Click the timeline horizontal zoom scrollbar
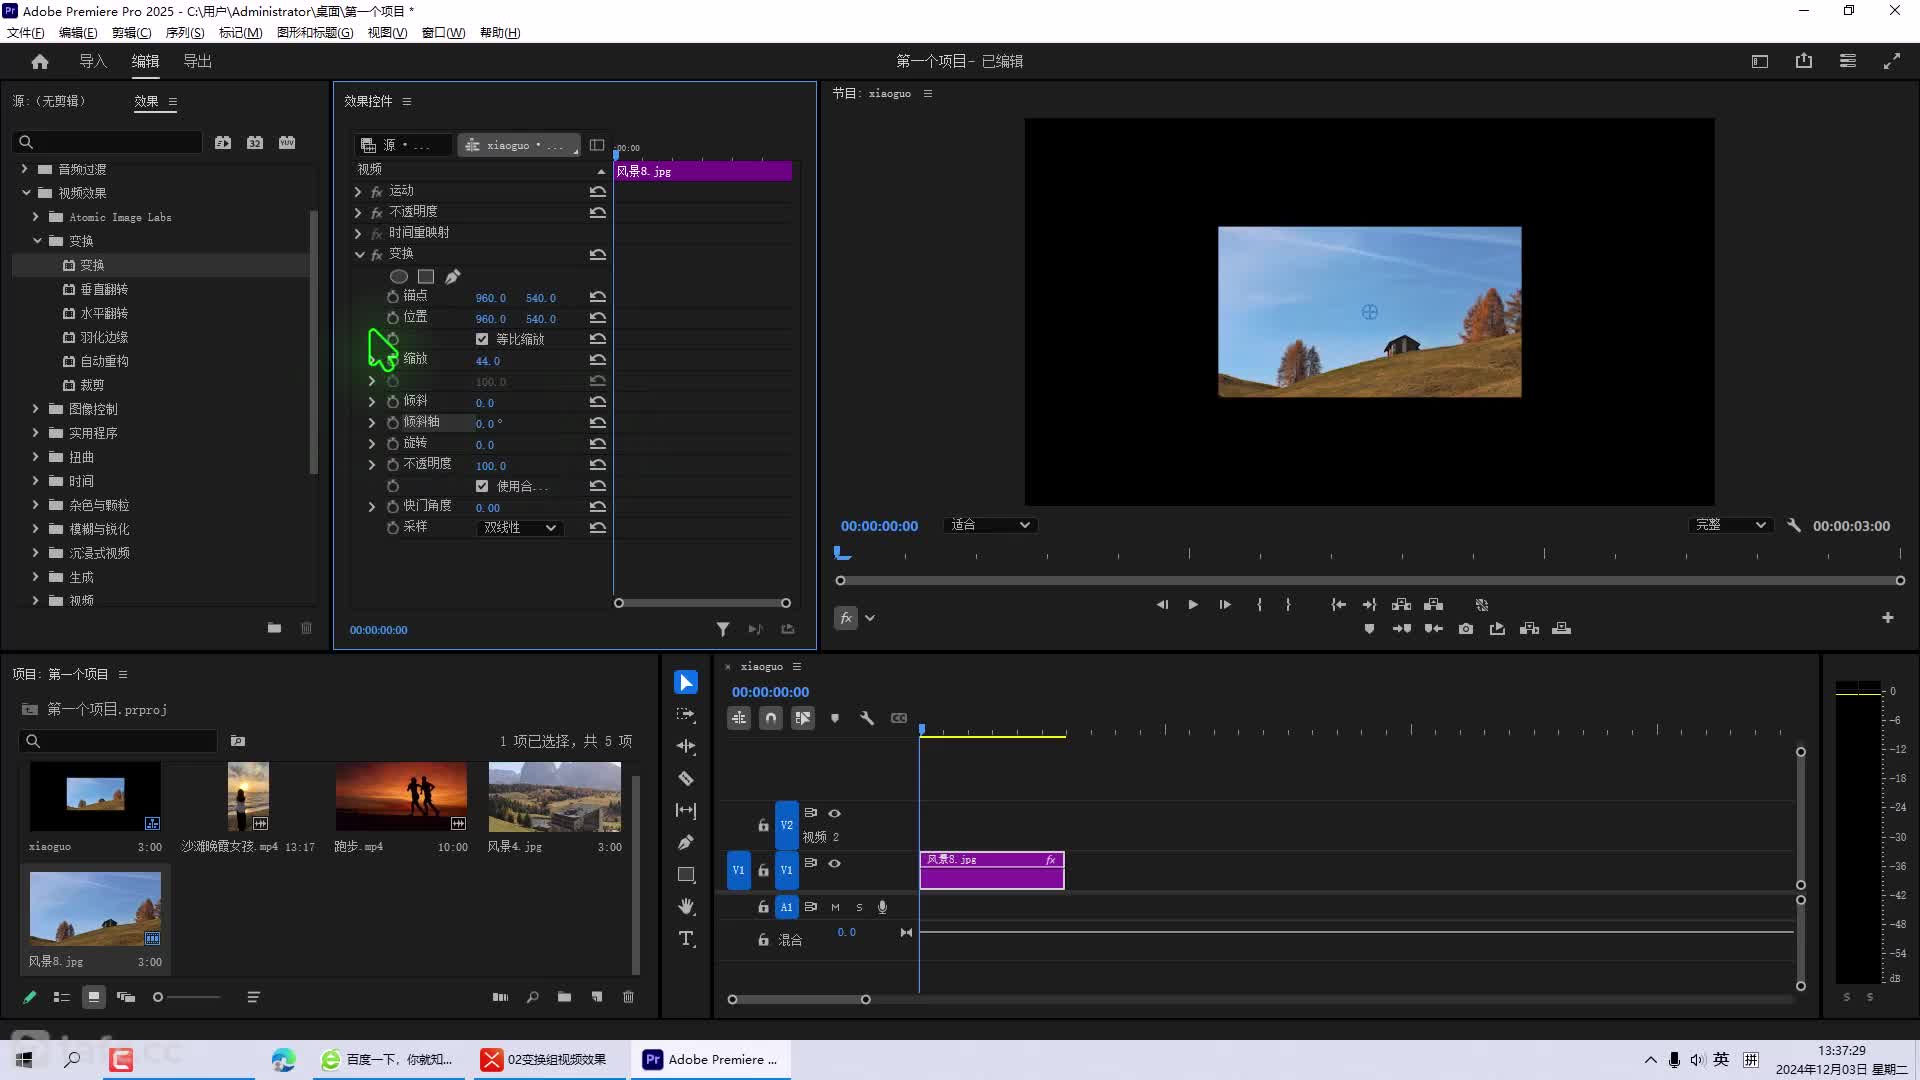Image resolution: width=1920 pixels, height=1080 pixels. tap(799, 999)
